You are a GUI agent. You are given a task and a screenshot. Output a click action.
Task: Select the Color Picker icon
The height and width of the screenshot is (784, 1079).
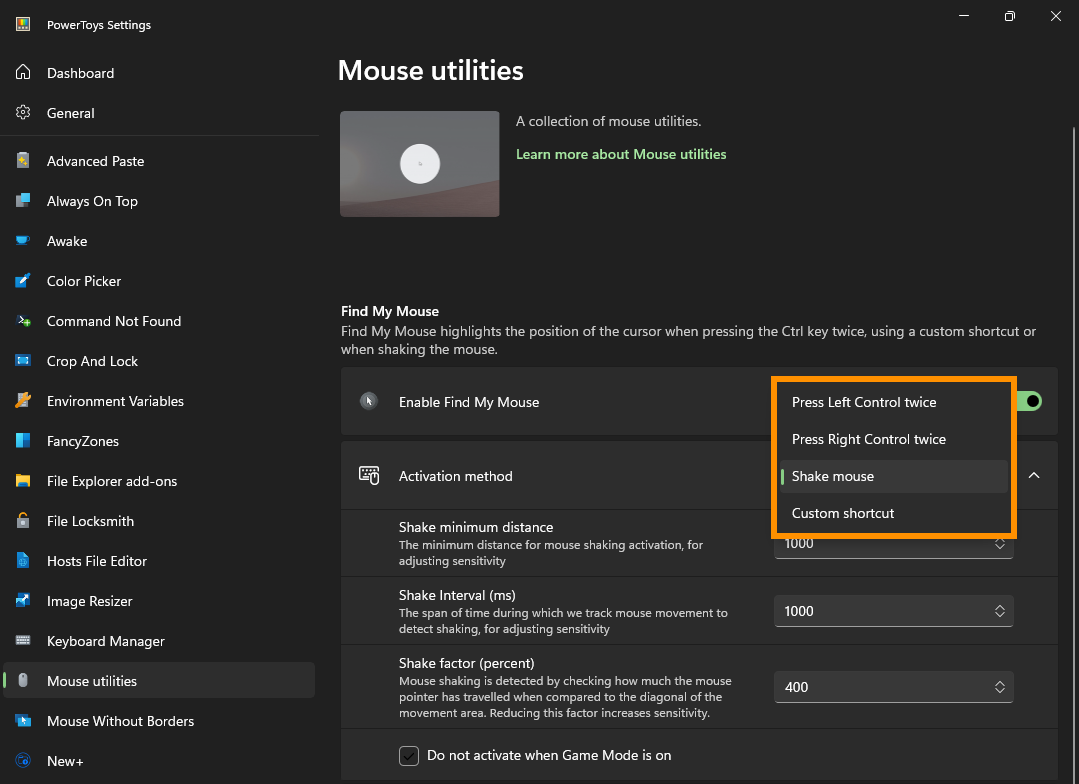(x=23, y=280)
